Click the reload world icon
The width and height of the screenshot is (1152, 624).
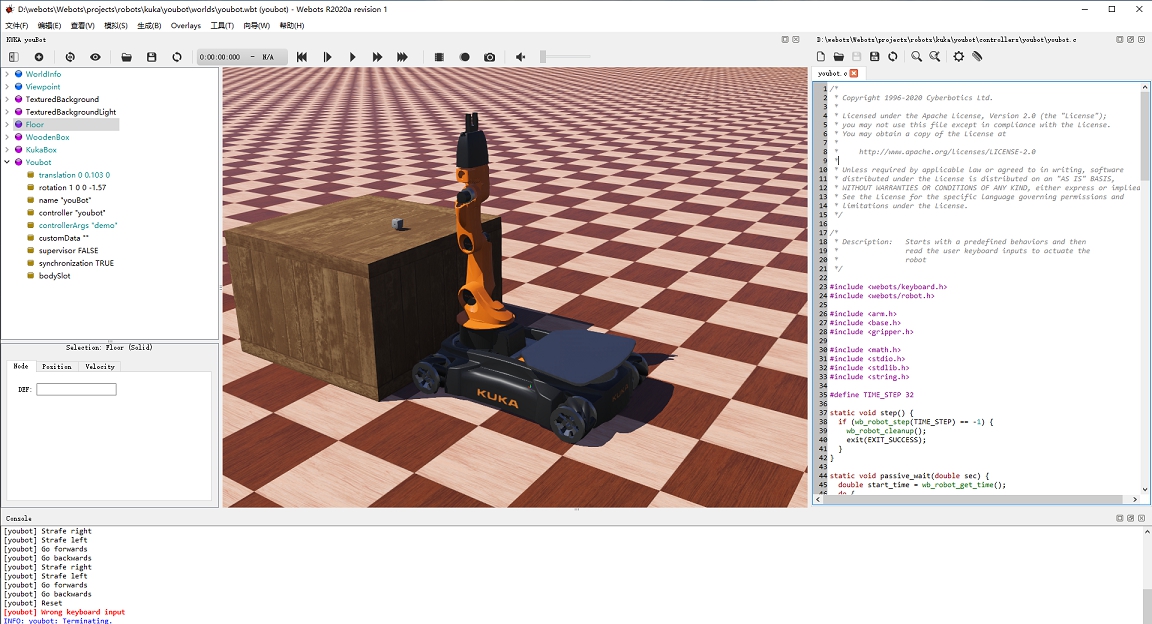pyautogui.click(x=177, y=57)
